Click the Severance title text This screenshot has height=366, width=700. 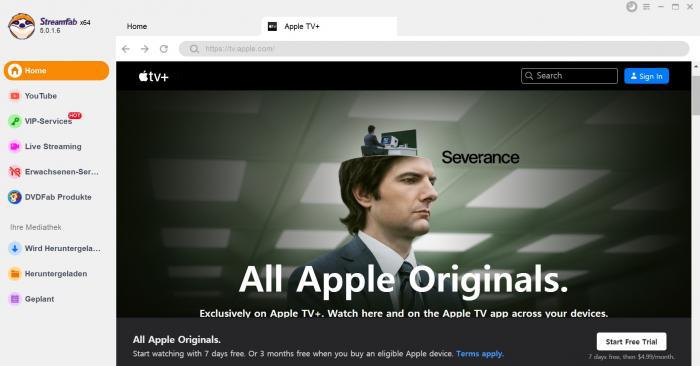tap(480, 157)
